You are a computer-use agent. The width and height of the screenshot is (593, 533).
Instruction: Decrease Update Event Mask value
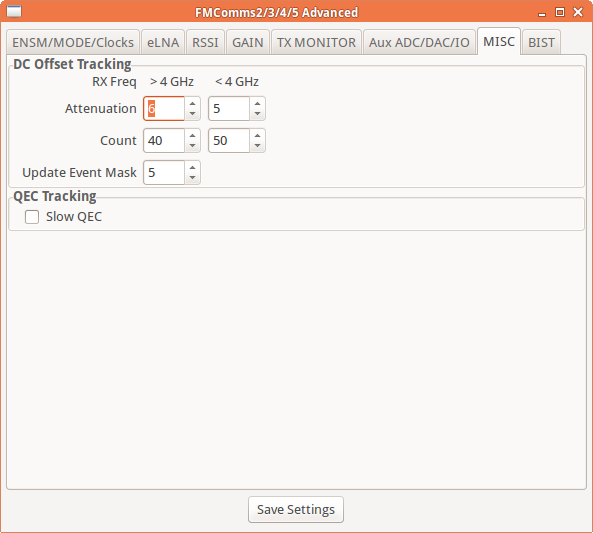pyautogui.click(x=192, y=178)
